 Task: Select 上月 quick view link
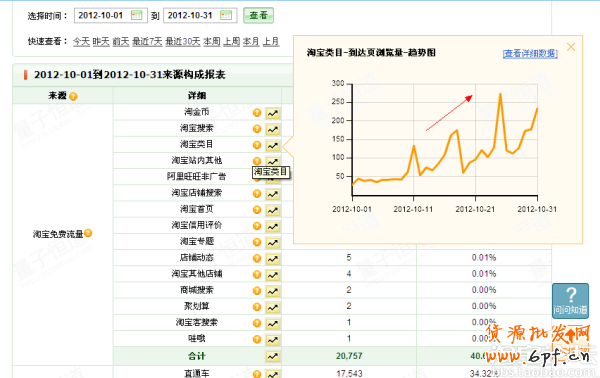tap(271, 41)
